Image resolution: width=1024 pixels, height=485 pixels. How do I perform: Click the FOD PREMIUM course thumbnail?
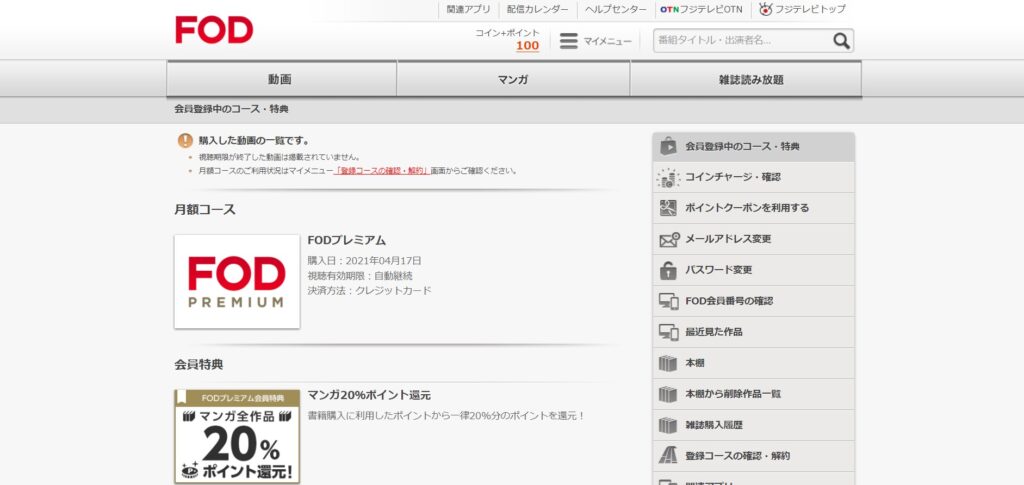[x=237, y=281]
